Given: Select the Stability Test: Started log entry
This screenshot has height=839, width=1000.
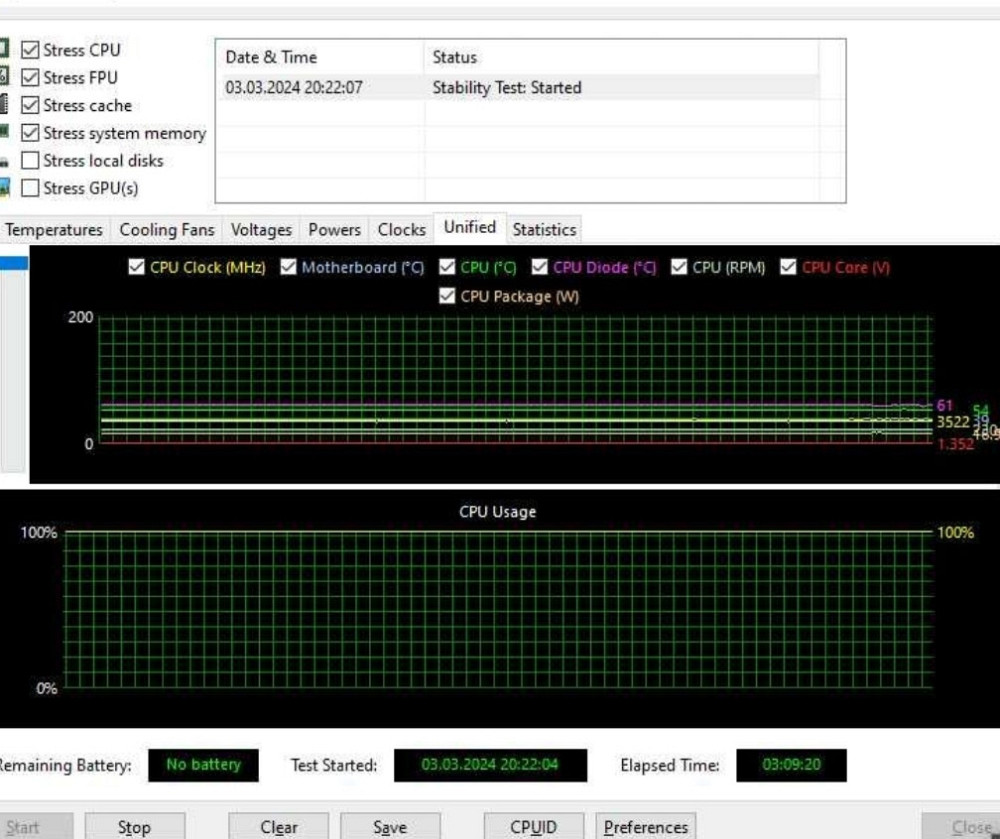Looking at the screenshot, I should [x=506, y=88].
